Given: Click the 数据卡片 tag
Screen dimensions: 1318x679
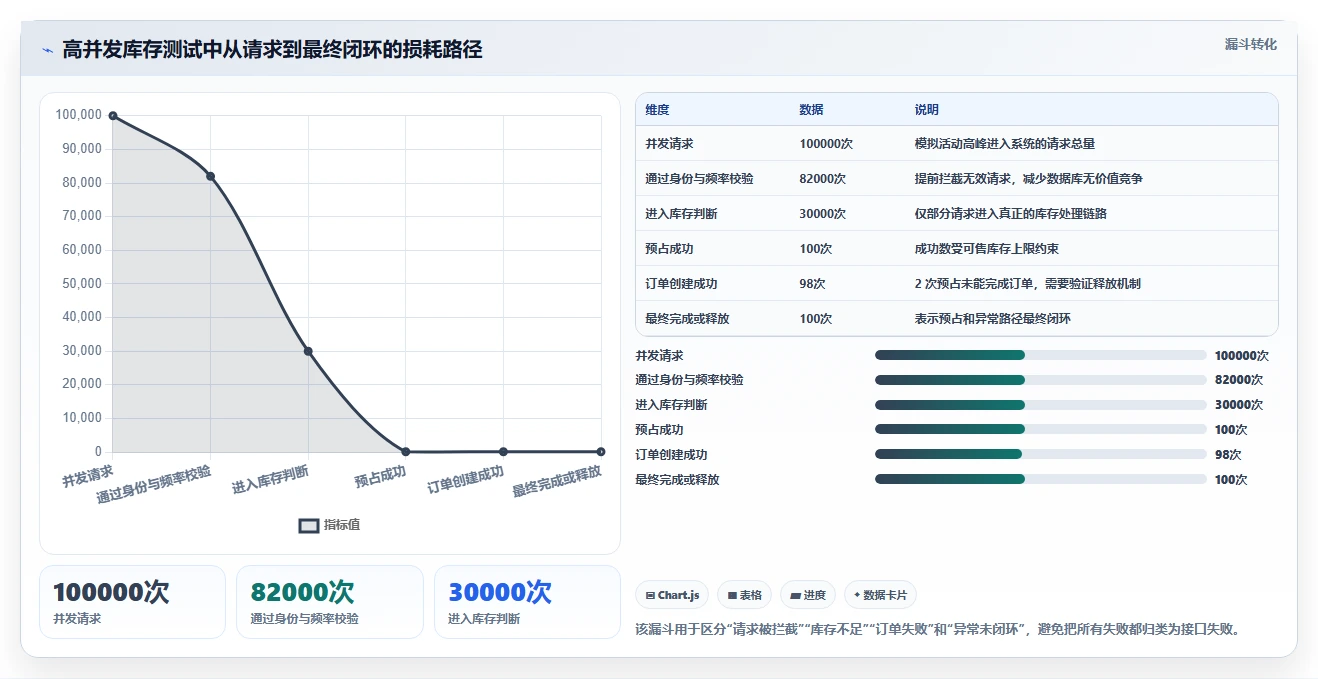Looking at the screenshot, I should [x=880, y=595].
